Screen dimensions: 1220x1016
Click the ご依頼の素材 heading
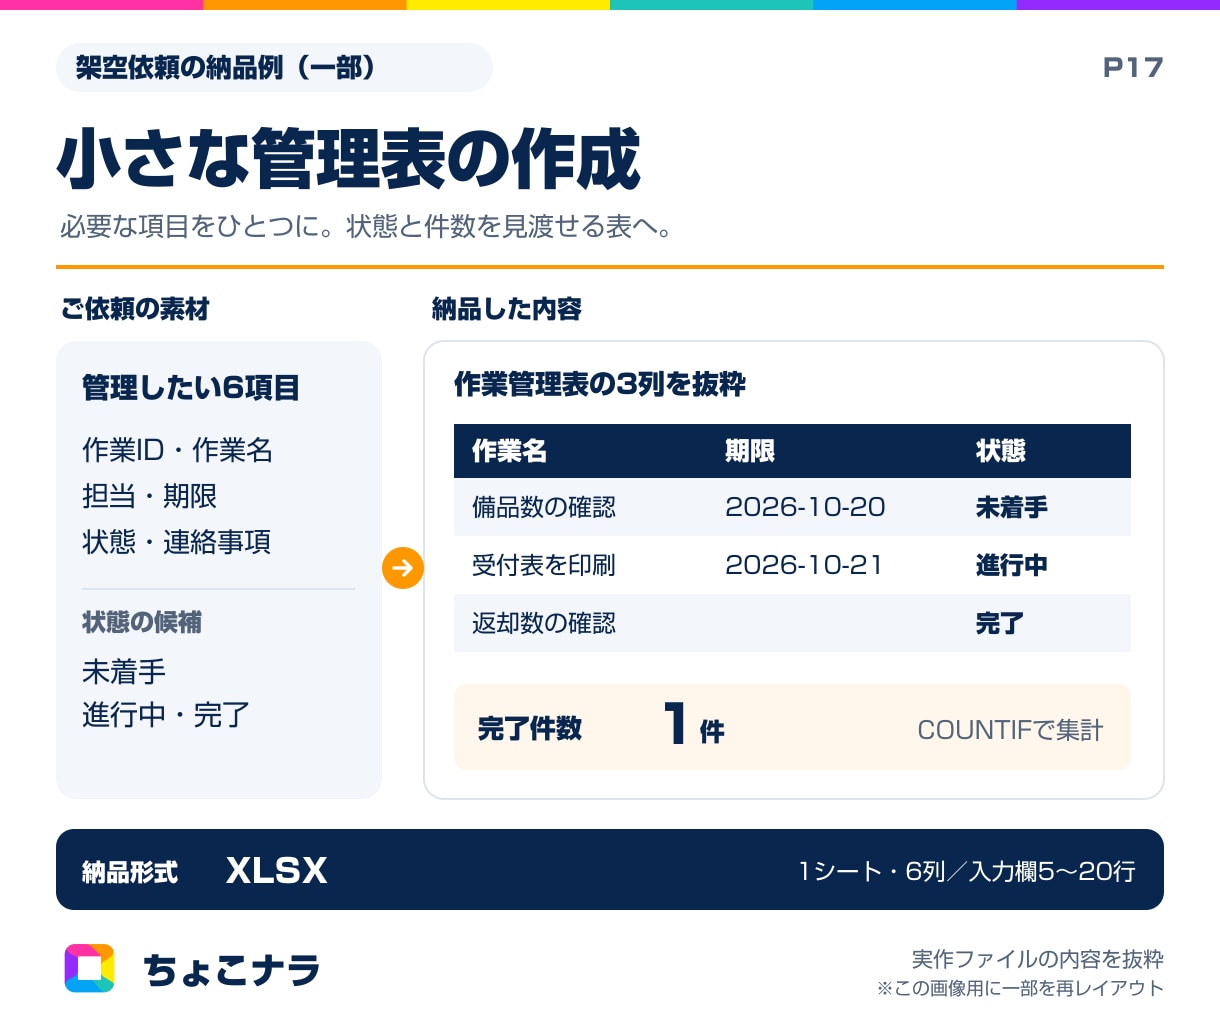click(x=135, y=309)
